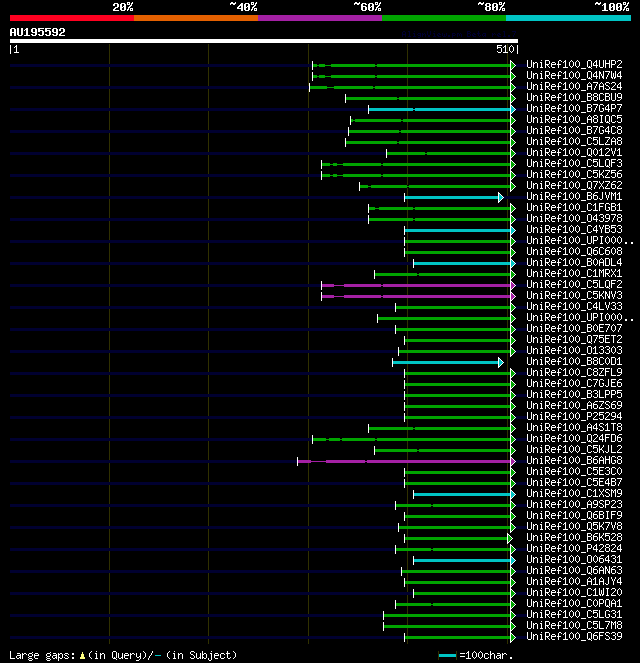Image resolution: width=640 pixels, height=663 pixels.
Task: Select the UniRef100_C1MRX1 label
Action: click(x=574, y=273)
